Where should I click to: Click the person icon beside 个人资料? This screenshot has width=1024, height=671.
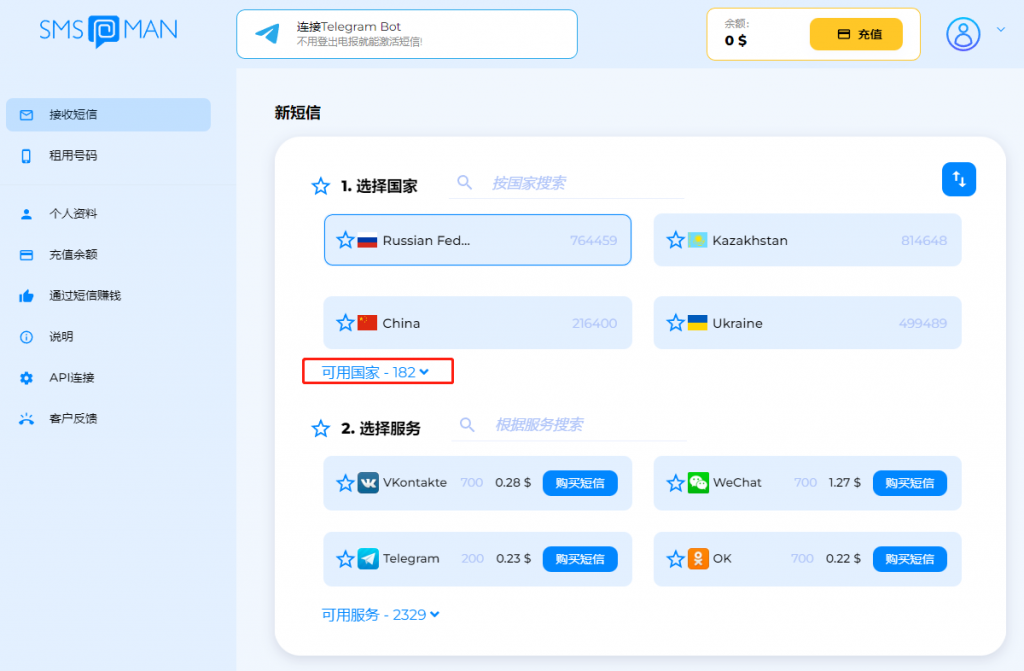pyautogui.click(x=26, y=214)
